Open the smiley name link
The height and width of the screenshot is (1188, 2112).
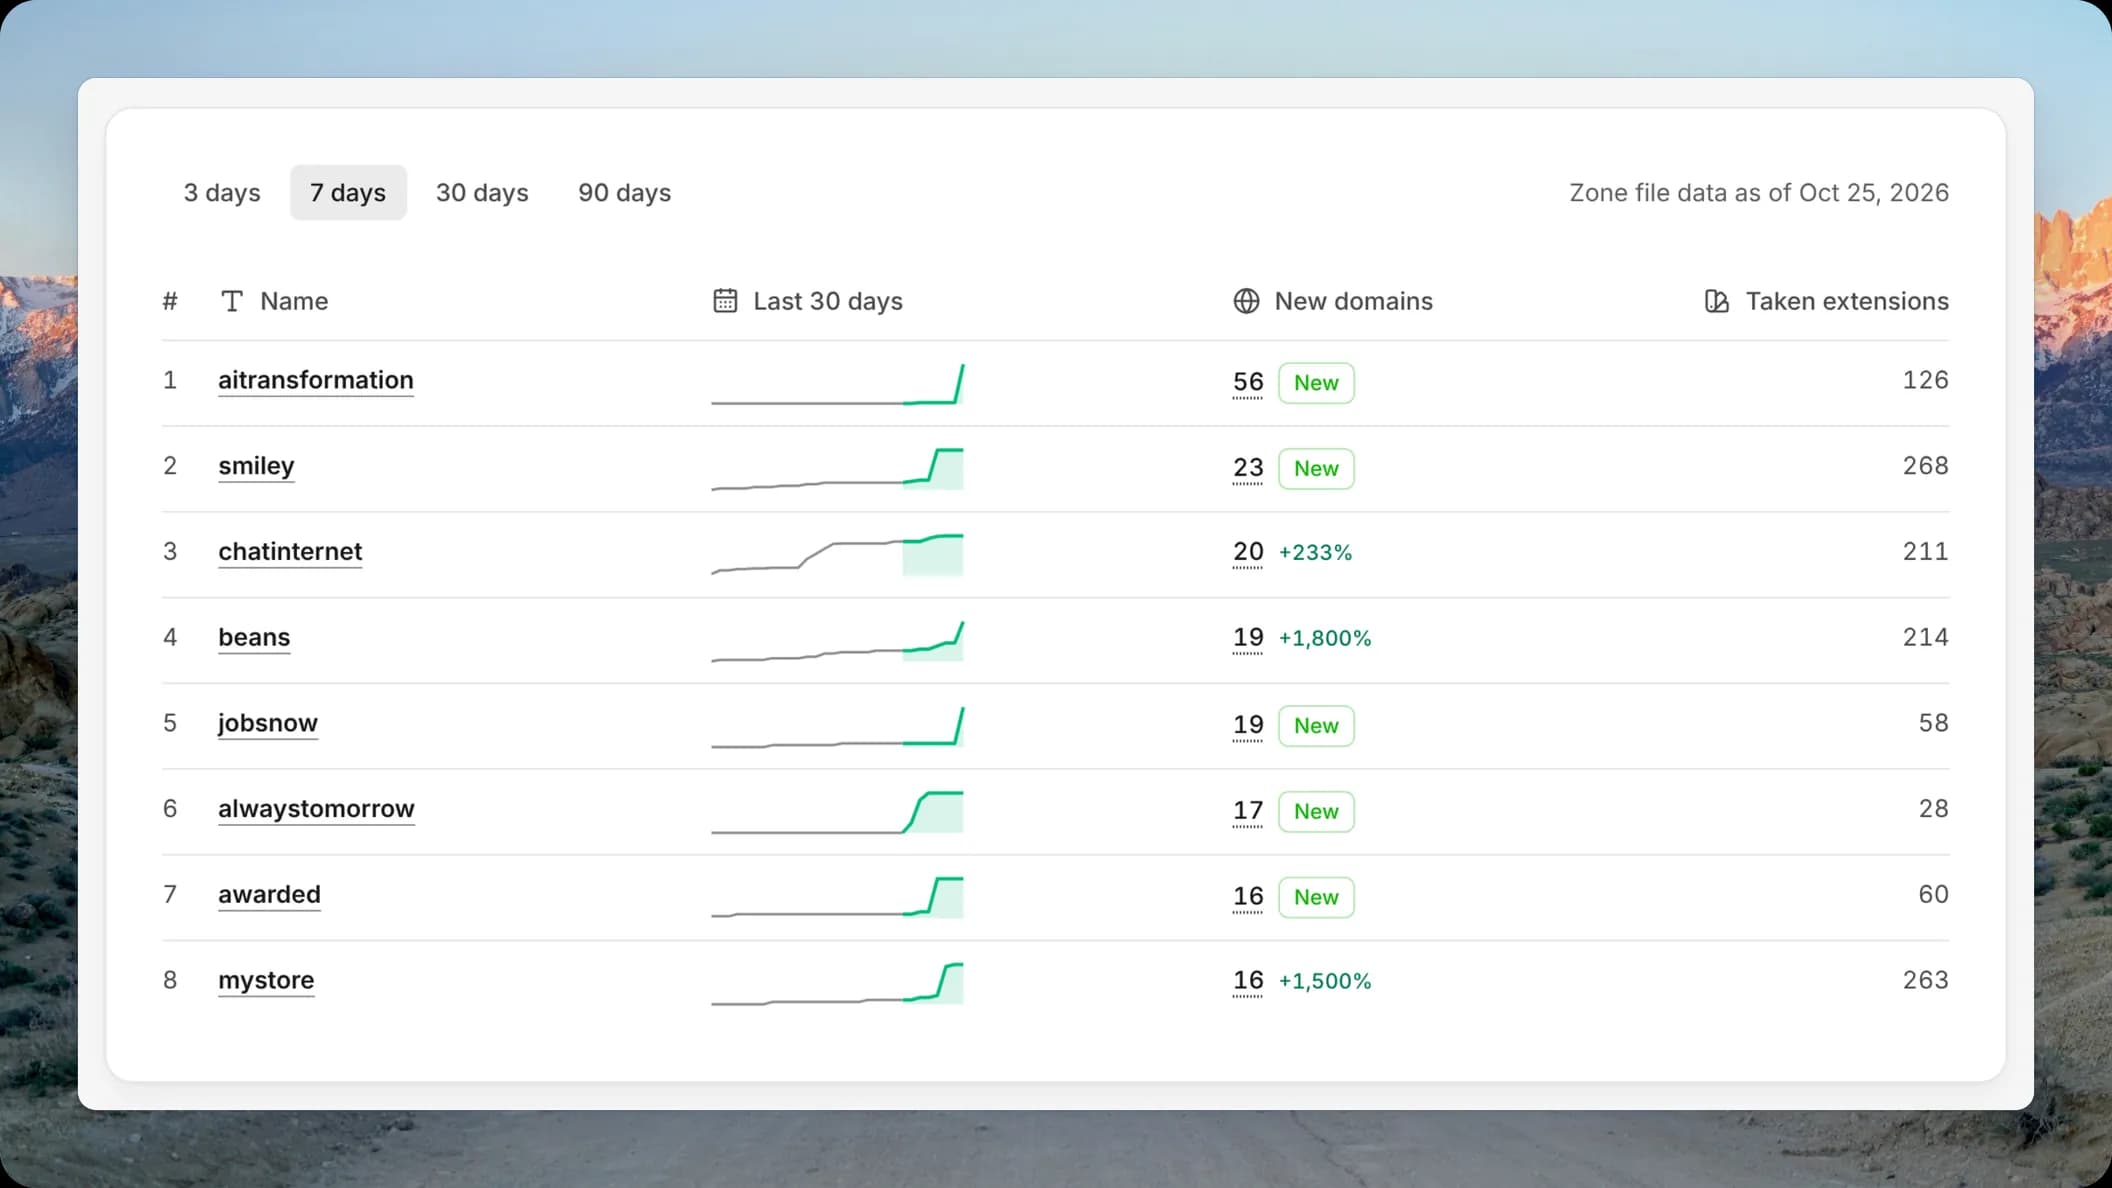coord(256,466)
